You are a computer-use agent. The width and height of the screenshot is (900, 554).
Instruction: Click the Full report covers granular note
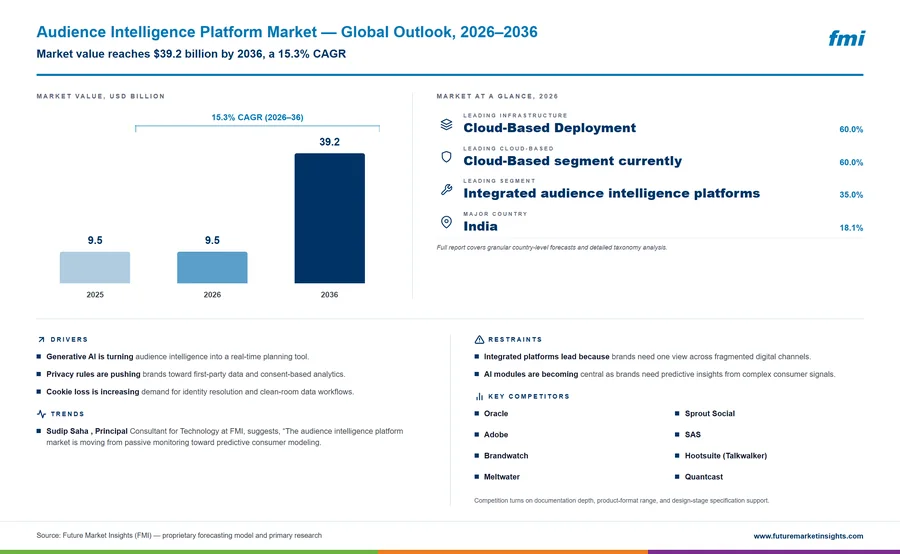552,247
